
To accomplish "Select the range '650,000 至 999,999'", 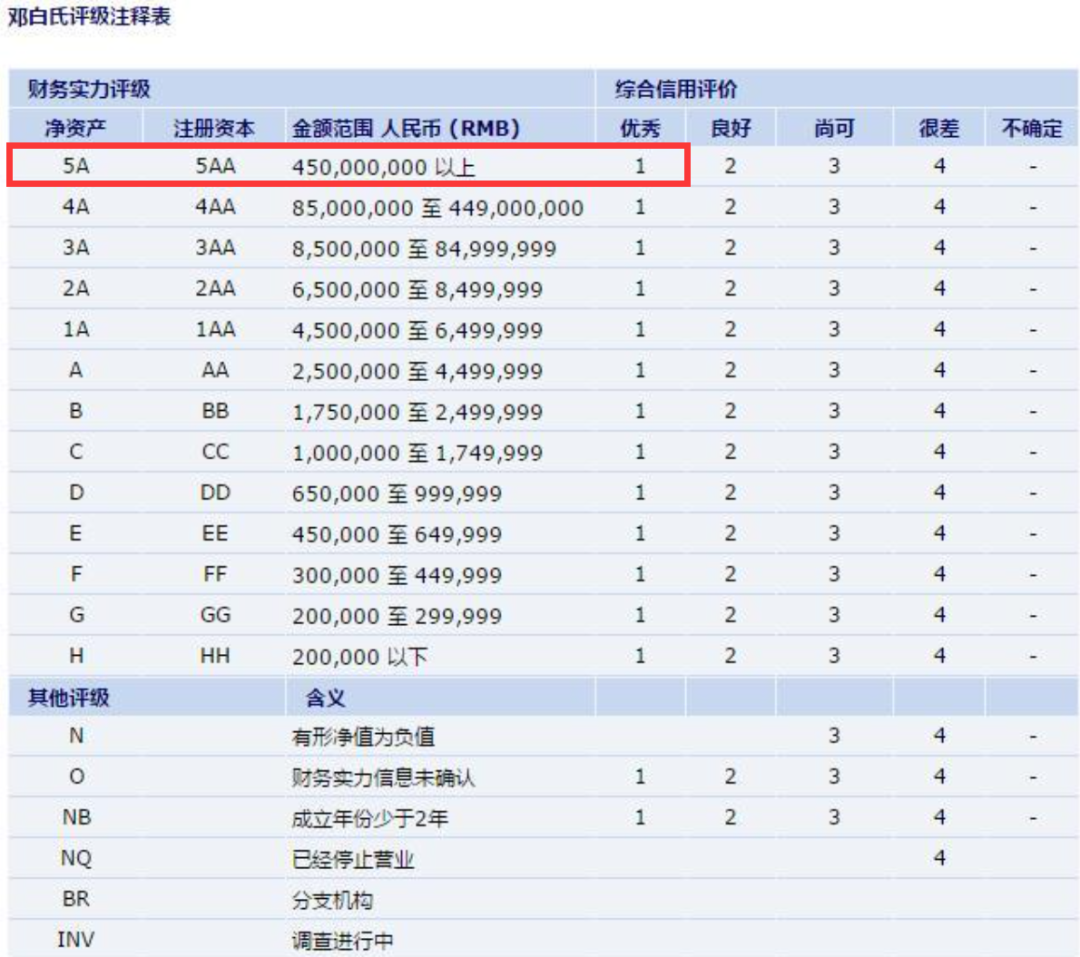I will click(x=397, y=493).
